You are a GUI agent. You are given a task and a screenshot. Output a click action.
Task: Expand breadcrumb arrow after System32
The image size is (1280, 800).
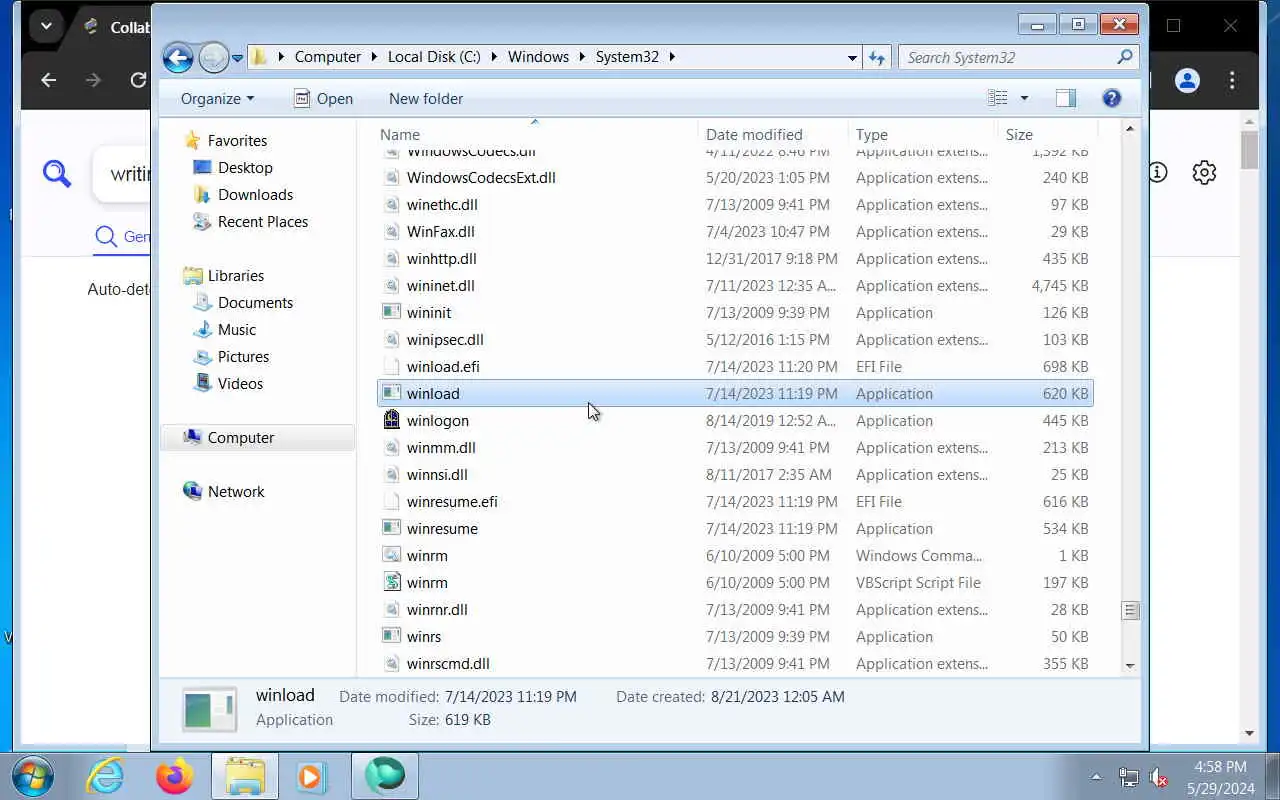point(672,57)
